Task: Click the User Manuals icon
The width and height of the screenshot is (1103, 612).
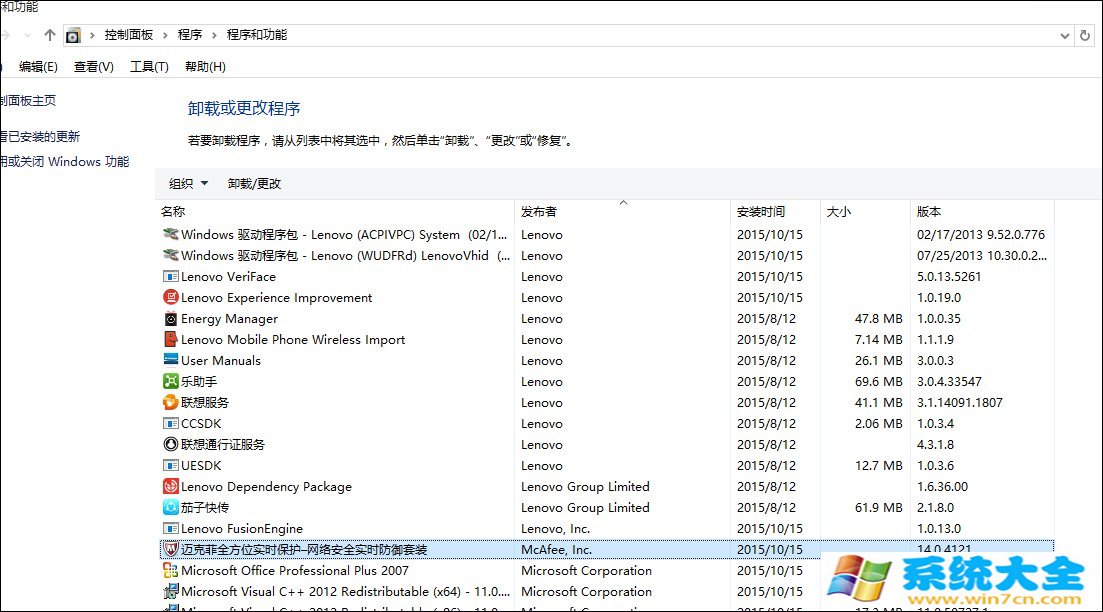Action: pos(170,360)
